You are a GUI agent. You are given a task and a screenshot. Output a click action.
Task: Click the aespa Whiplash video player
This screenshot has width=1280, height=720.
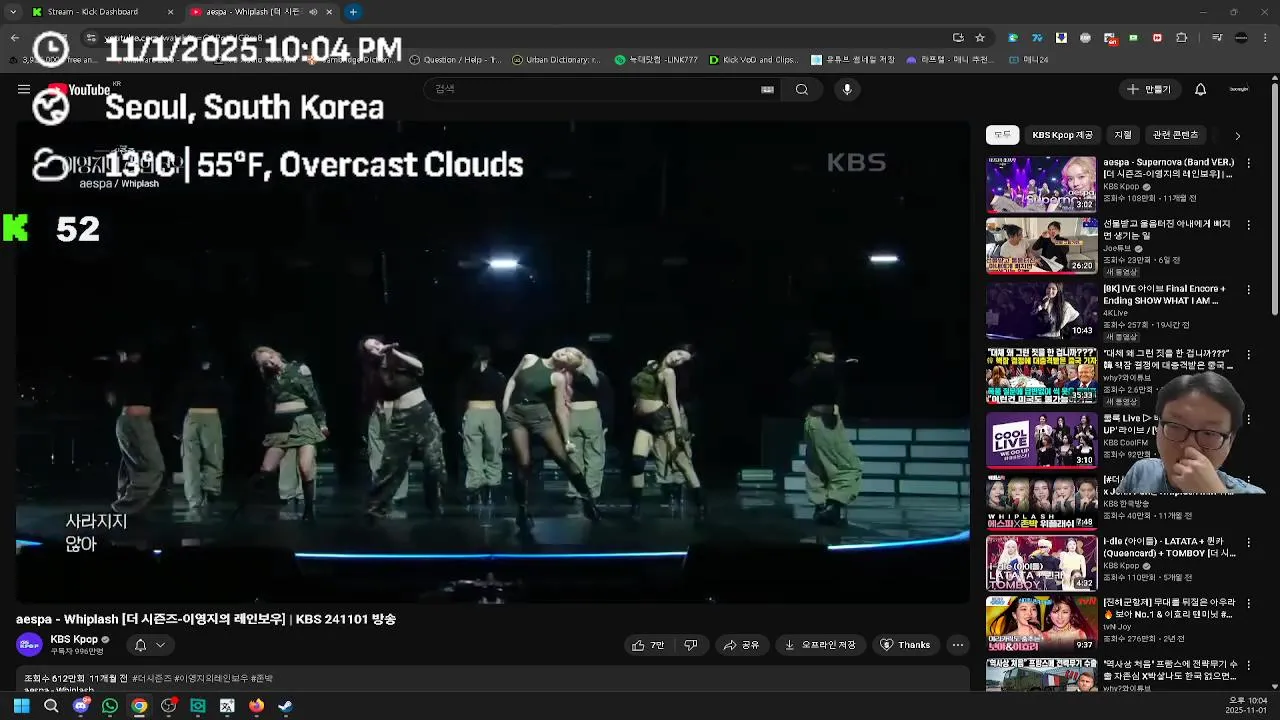pyautogui.click(x=492, y=362)
